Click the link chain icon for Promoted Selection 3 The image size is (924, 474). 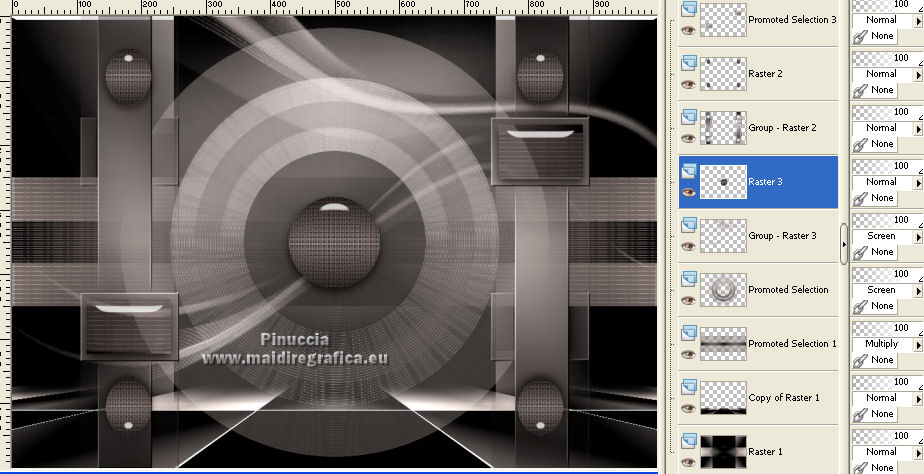861,37
